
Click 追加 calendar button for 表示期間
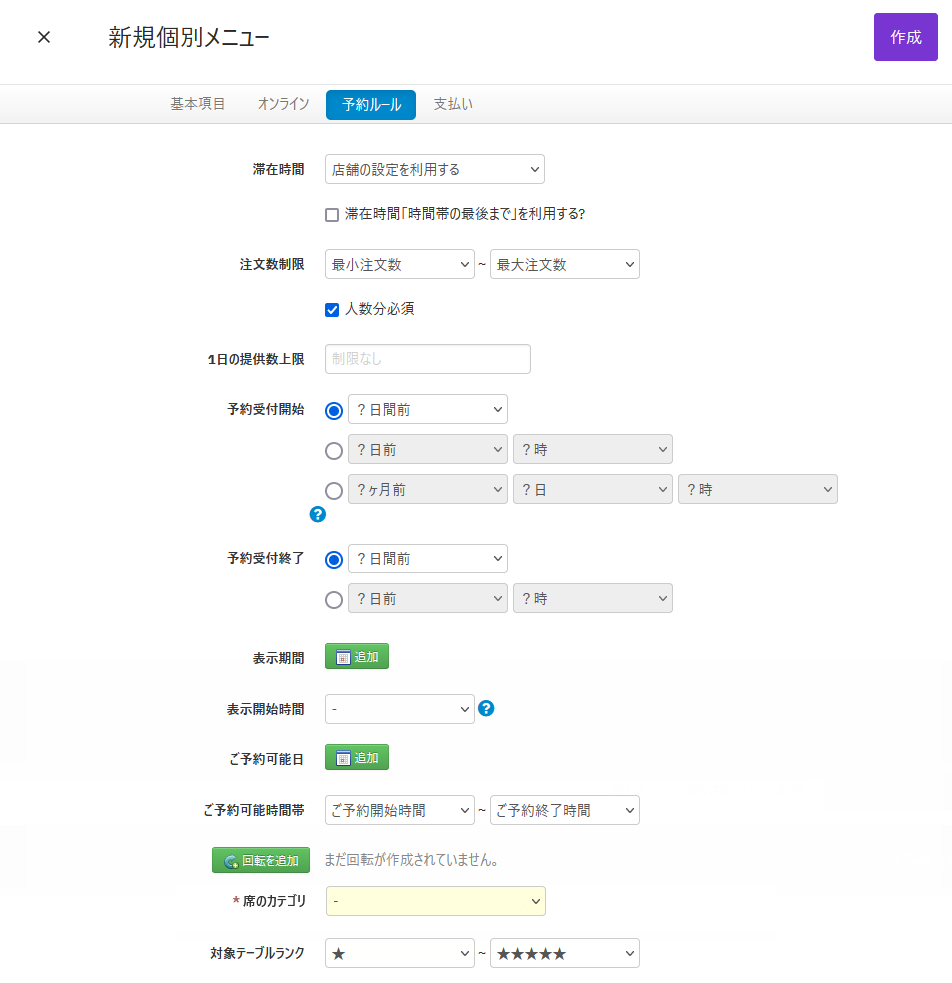click(357, 656)
